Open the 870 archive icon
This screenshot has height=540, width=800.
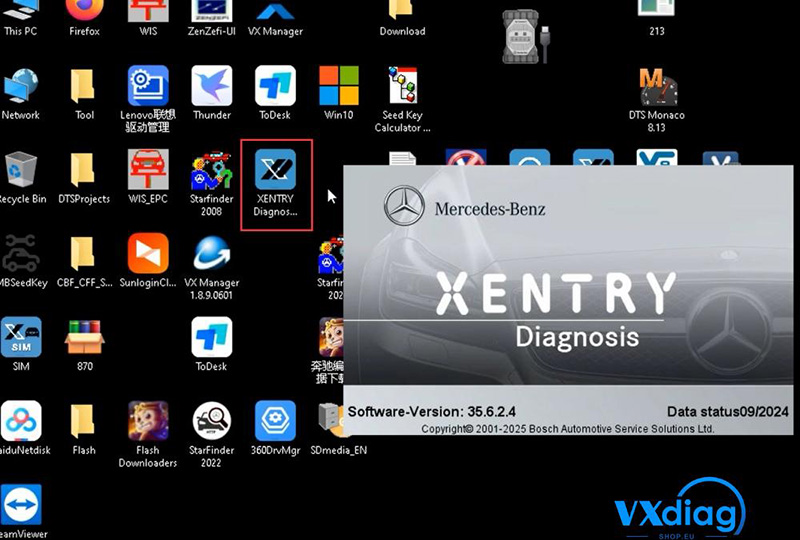[85, 344]
